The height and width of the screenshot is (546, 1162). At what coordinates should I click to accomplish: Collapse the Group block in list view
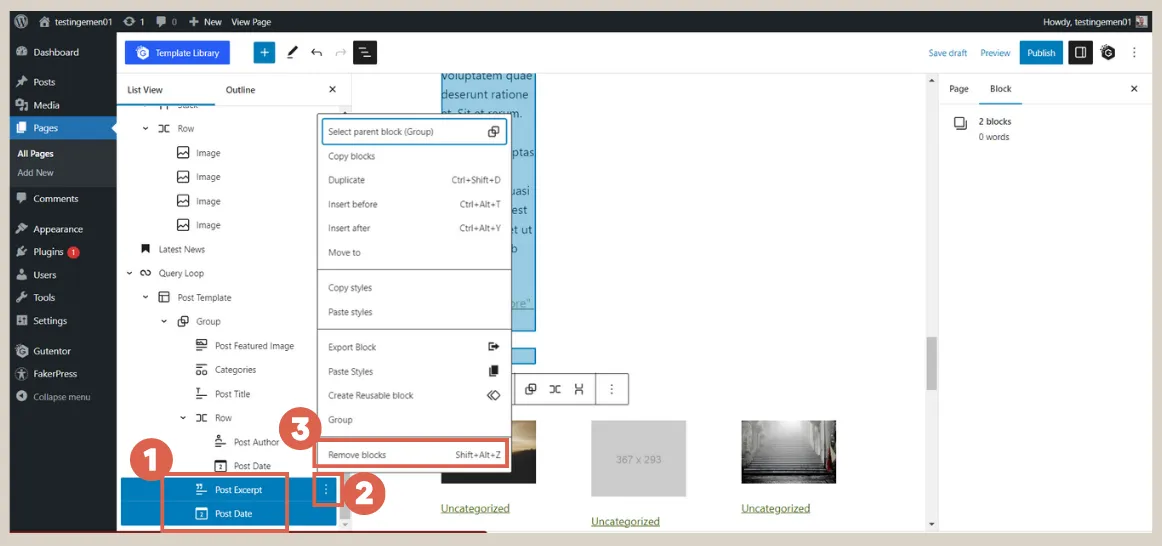pos(165,322)
